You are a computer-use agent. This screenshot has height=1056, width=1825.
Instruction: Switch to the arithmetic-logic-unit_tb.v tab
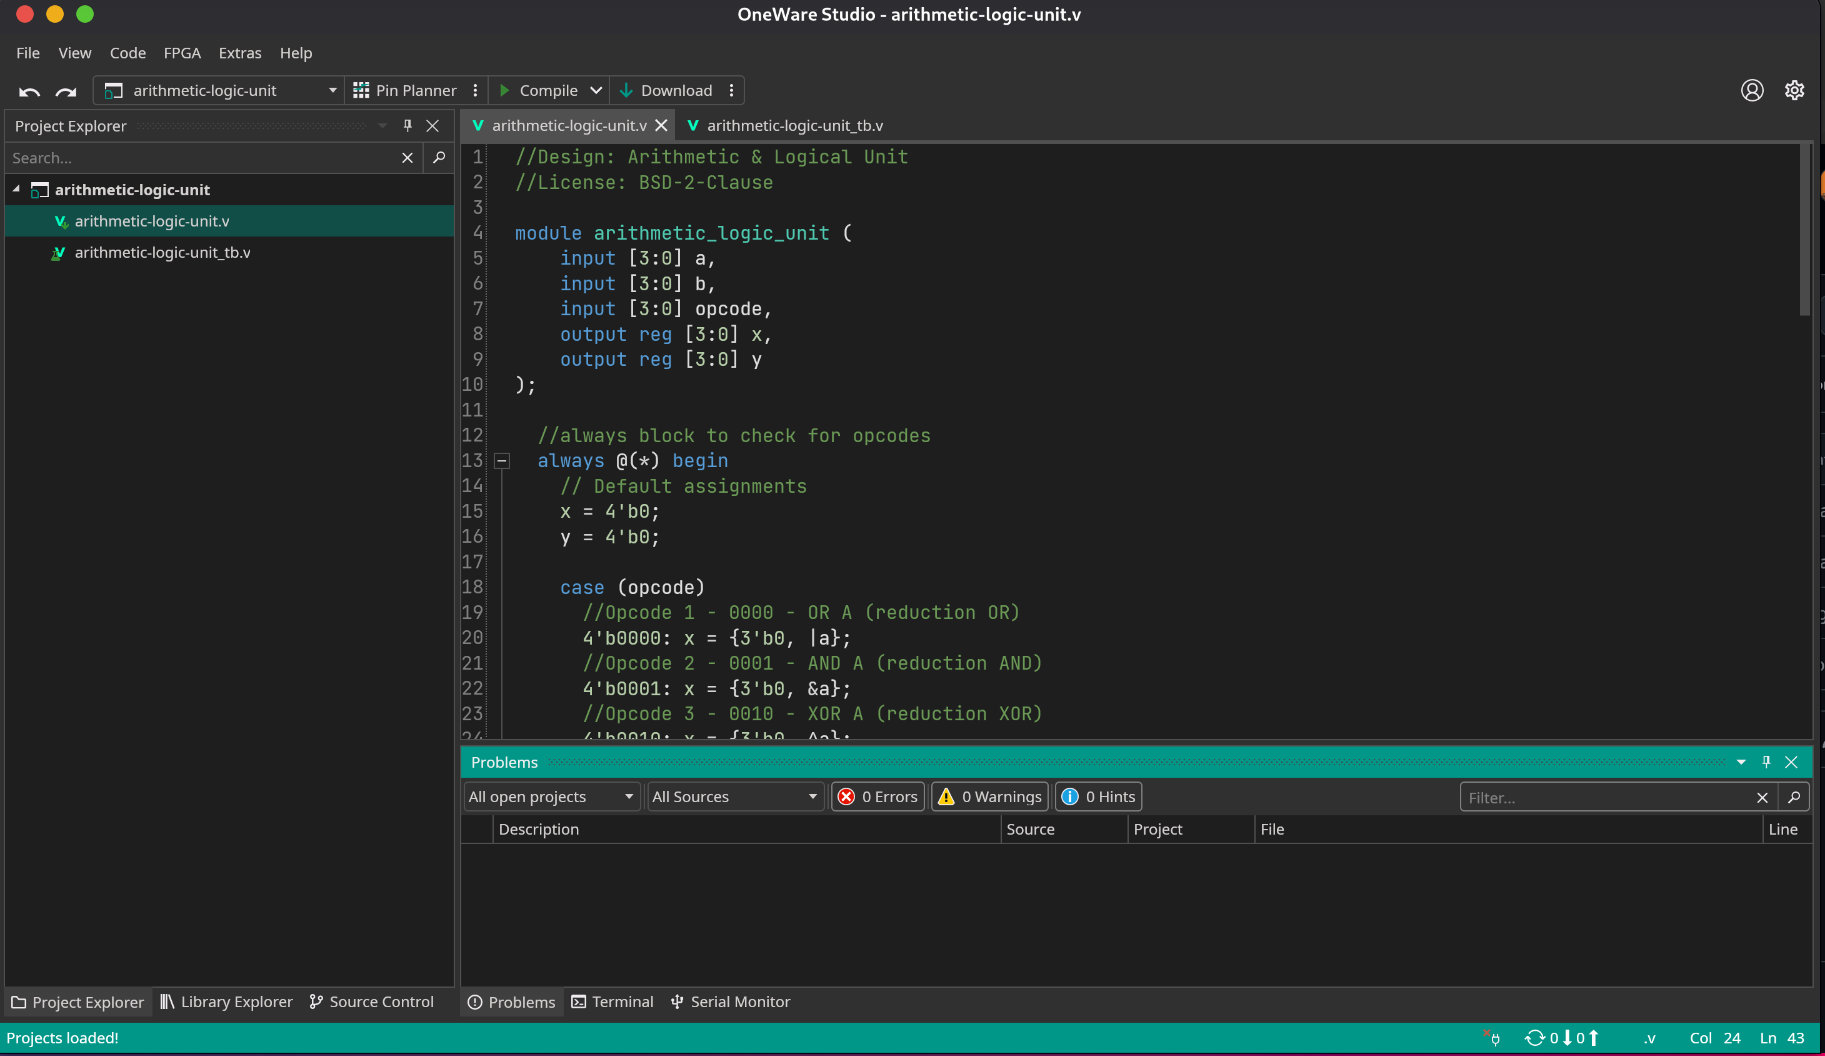pyautogui.click(x=794, y=126)
